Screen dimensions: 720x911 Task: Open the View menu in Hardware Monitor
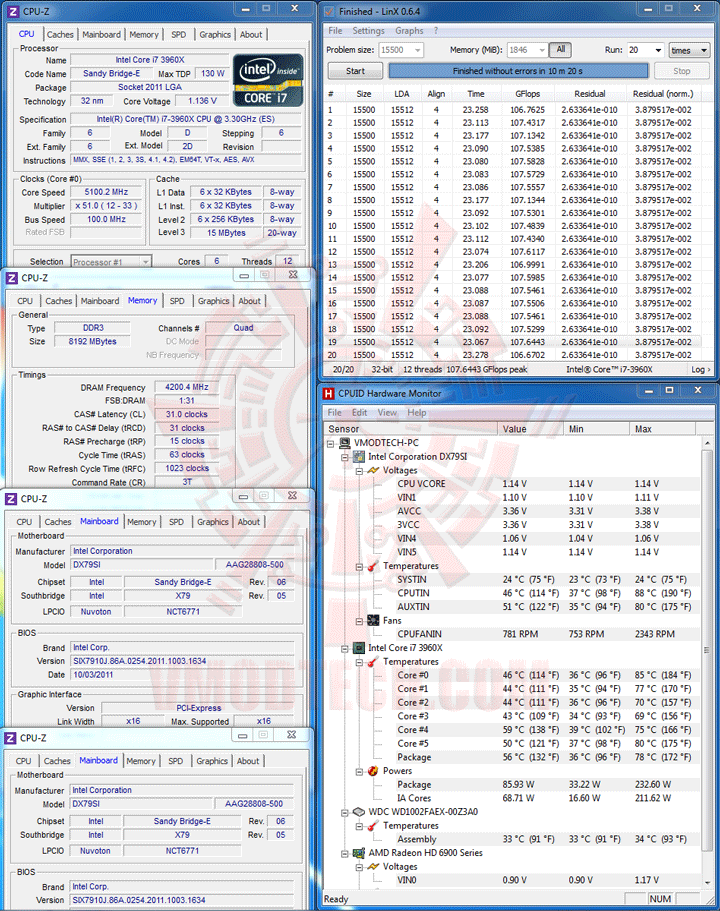click(387, 413)
